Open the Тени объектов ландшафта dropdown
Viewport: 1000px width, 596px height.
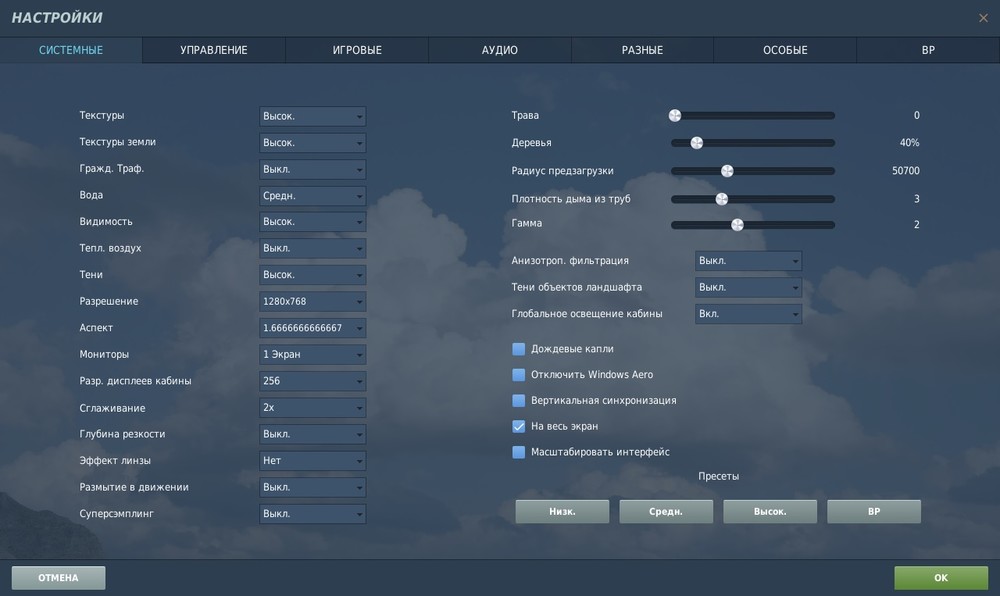pyautogui.click(x=748, y=287)
